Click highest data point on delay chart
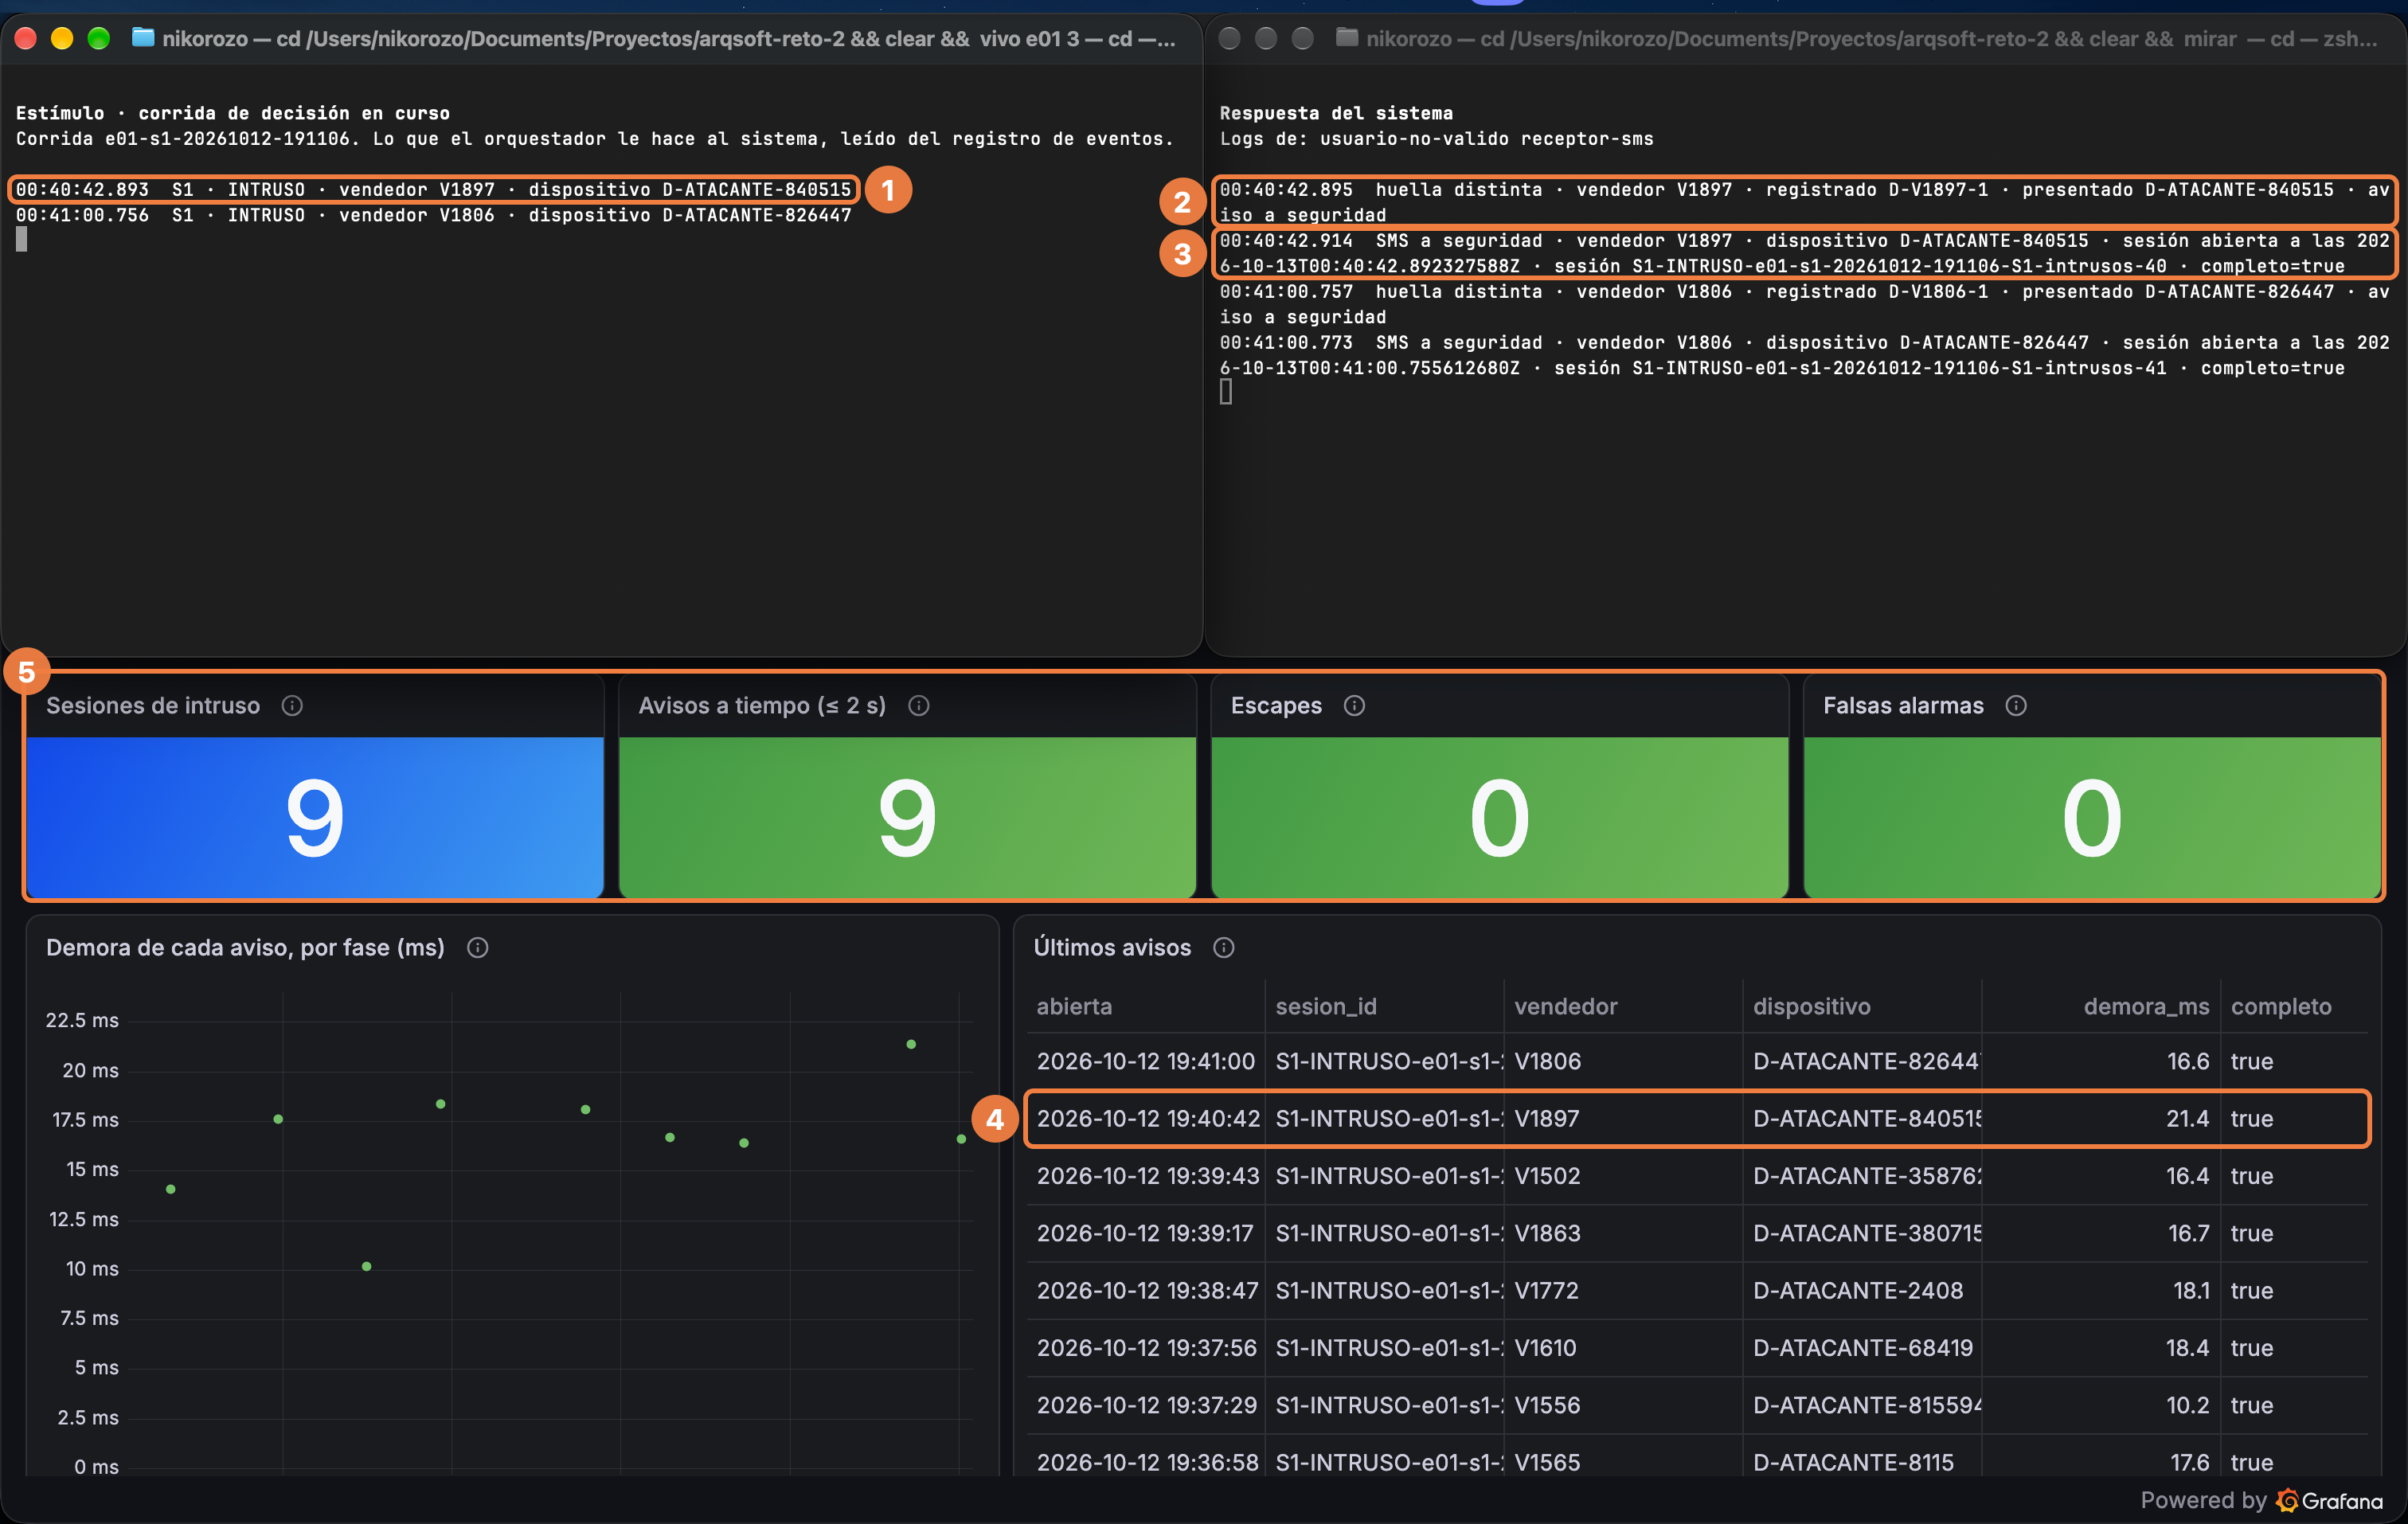This screenshot has height=1524, width=2408. [x=911, y=1044]
